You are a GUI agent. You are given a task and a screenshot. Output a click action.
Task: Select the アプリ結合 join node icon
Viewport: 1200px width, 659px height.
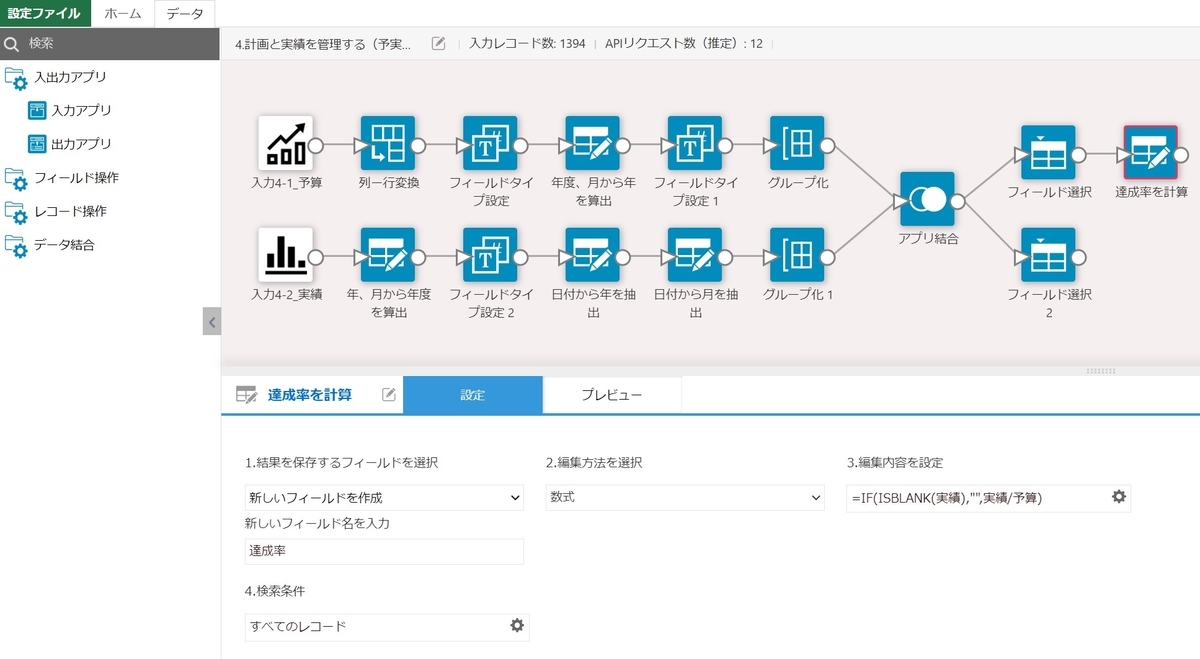coord(927,199)
